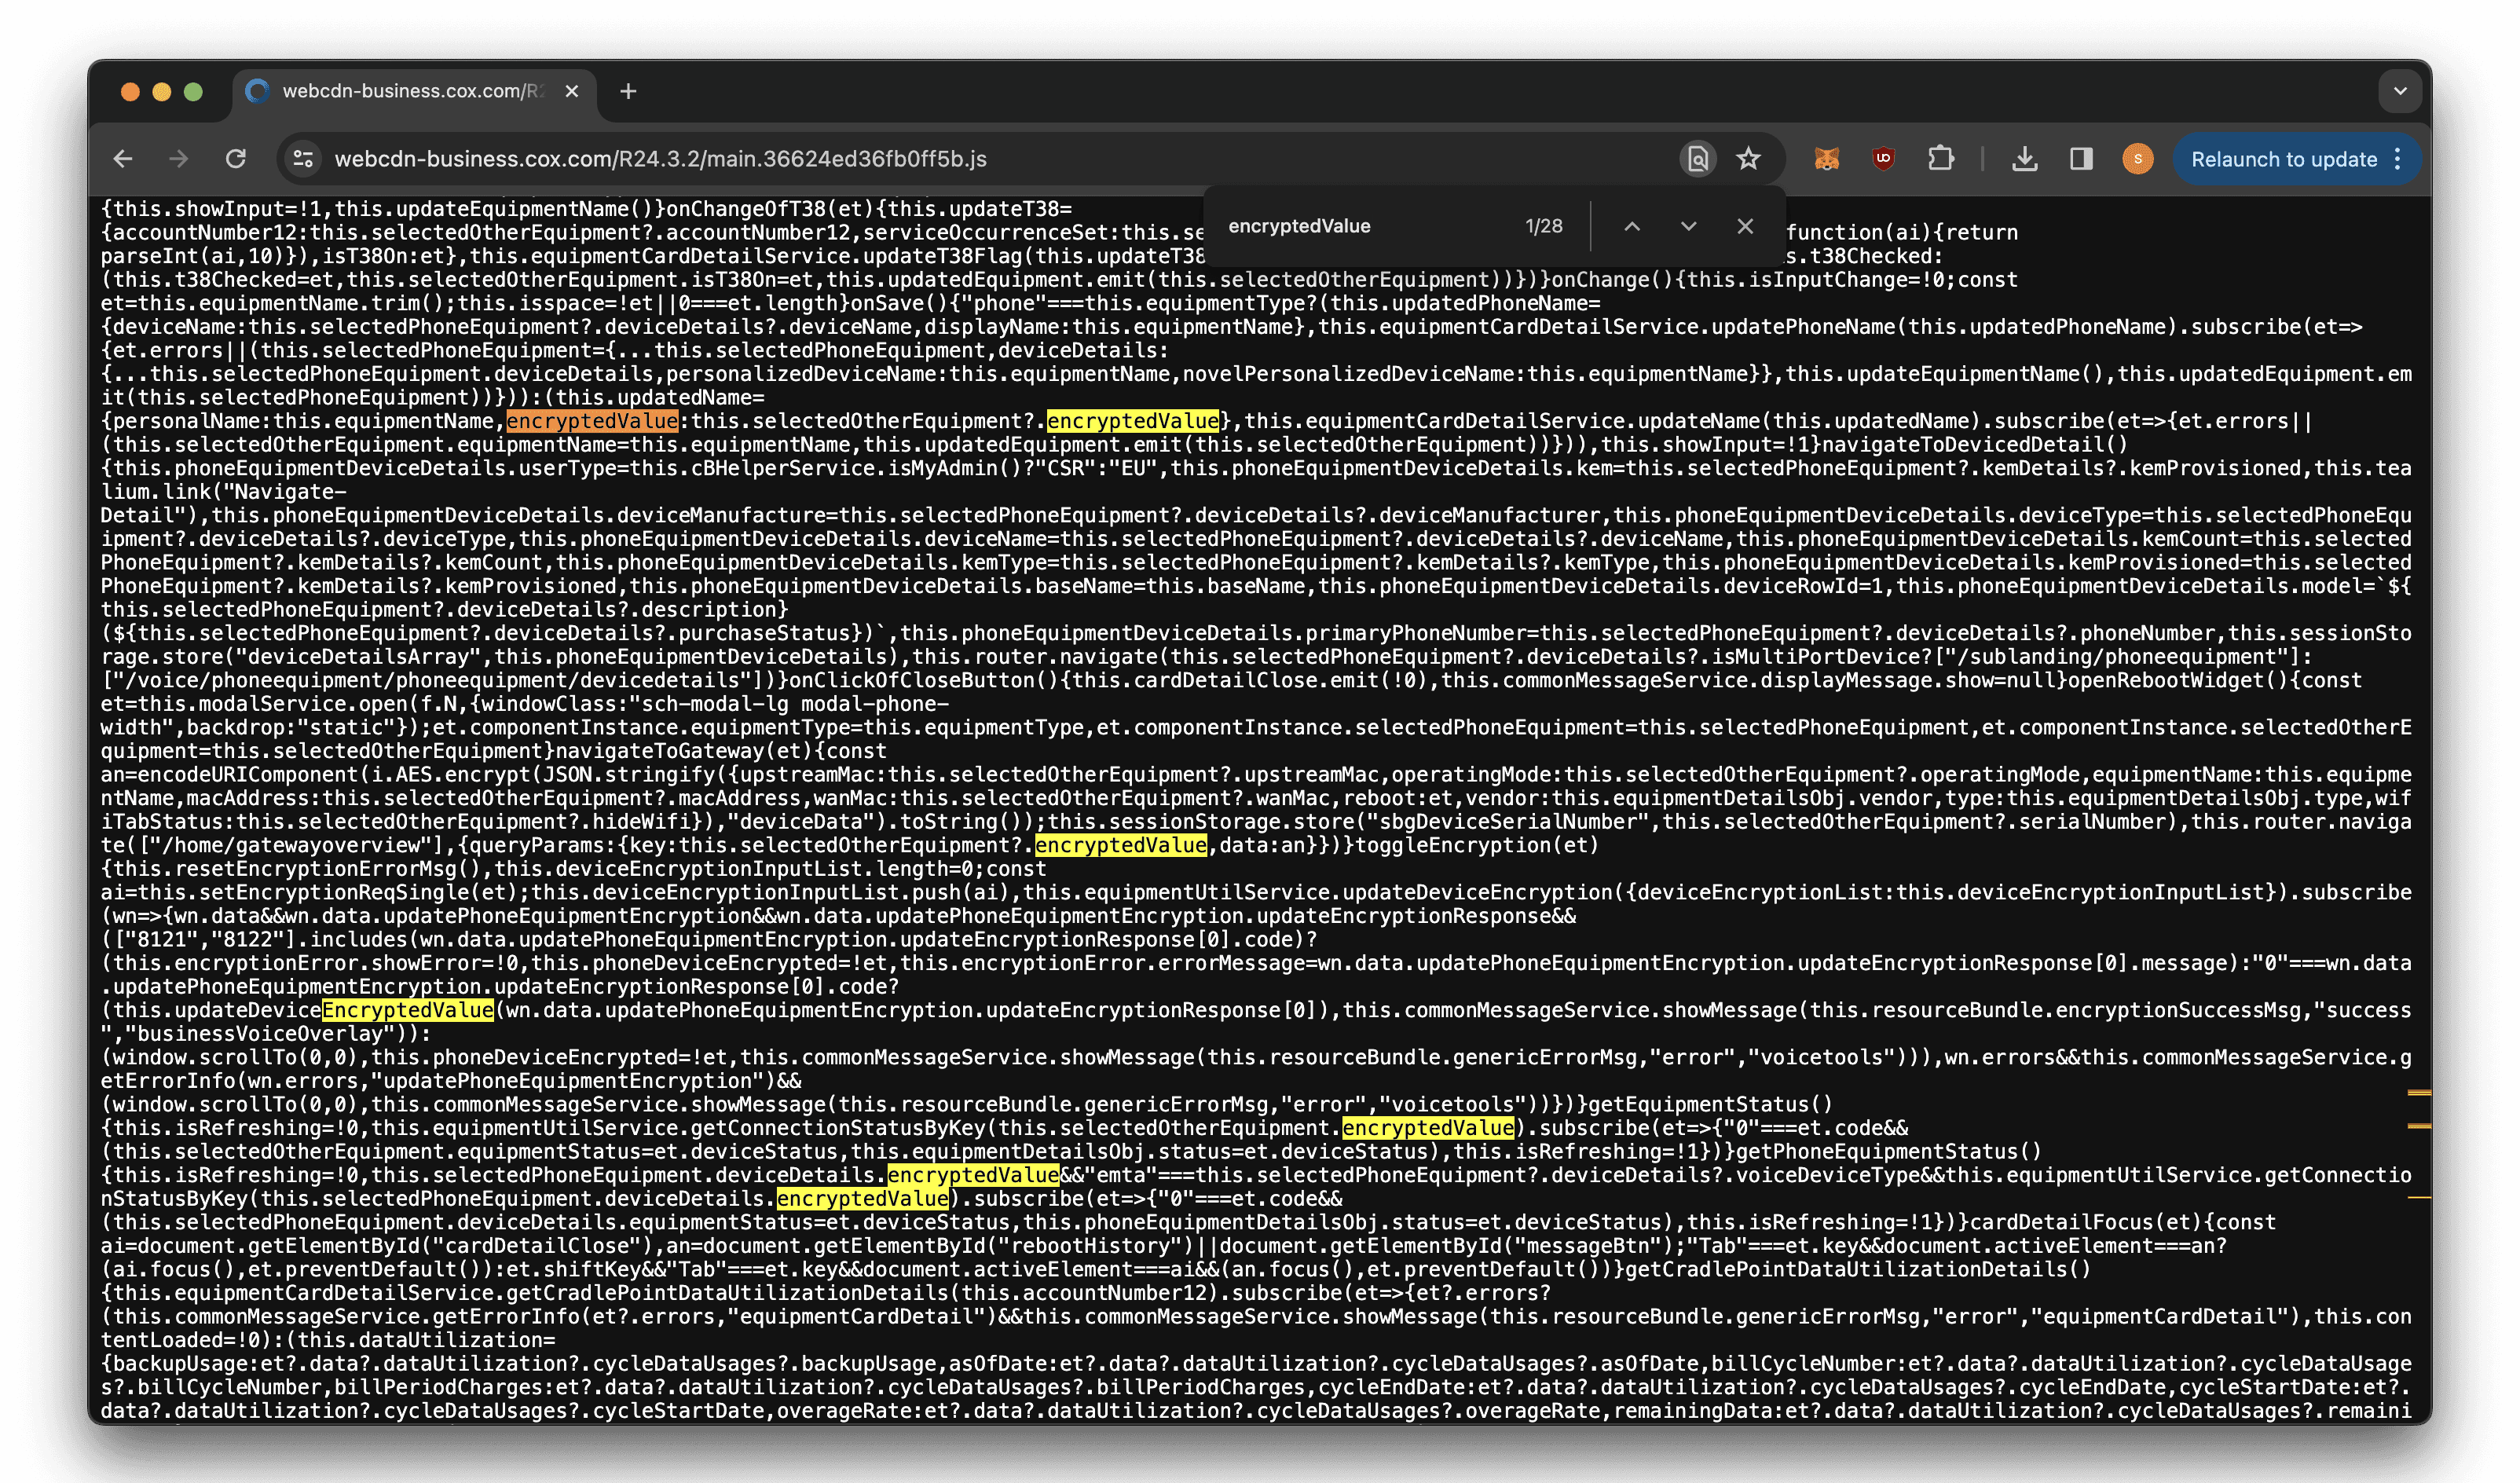Reload the current page

pyautogui.click(x=236, y=159)
